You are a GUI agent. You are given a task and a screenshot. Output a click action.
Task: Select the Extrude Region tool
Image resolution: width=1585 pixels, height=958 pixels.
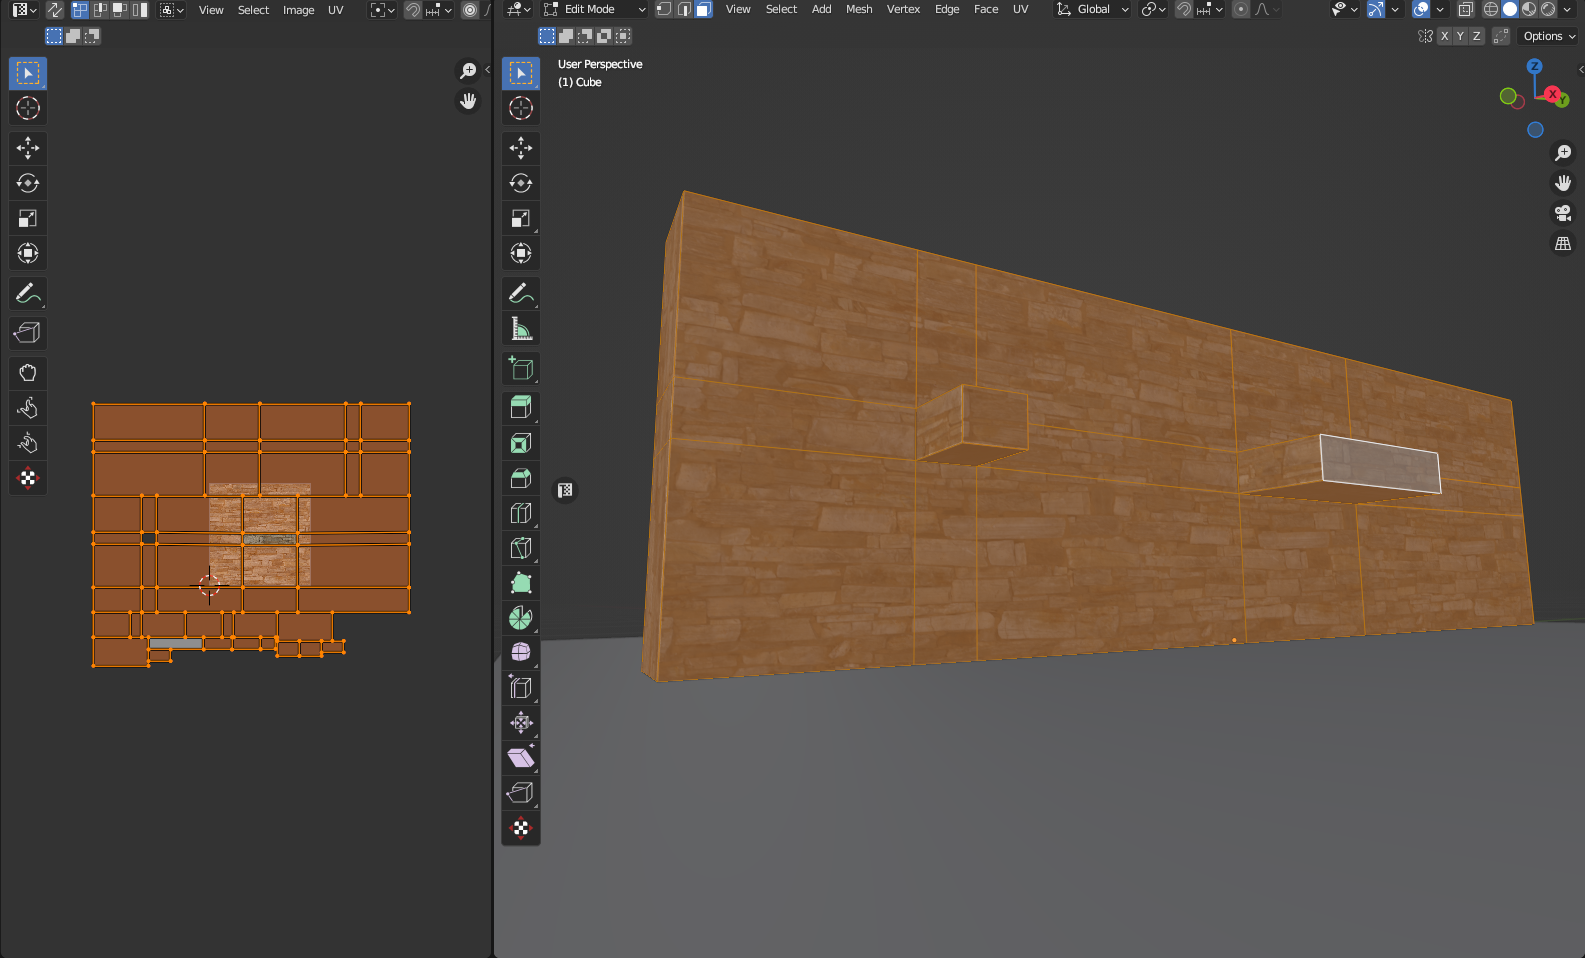pos(521,408)
